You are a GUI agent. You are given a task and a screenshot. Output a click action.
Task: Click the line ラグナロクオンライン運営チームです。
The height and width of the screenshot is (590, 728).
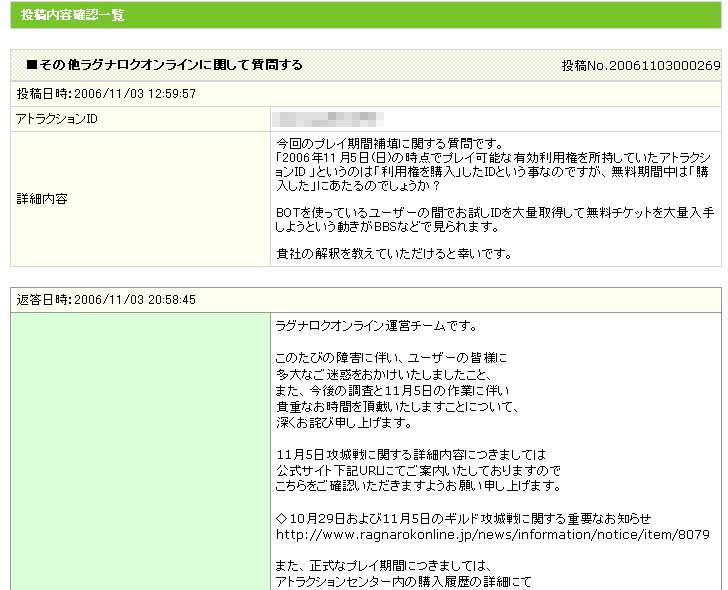pos(377,326)
